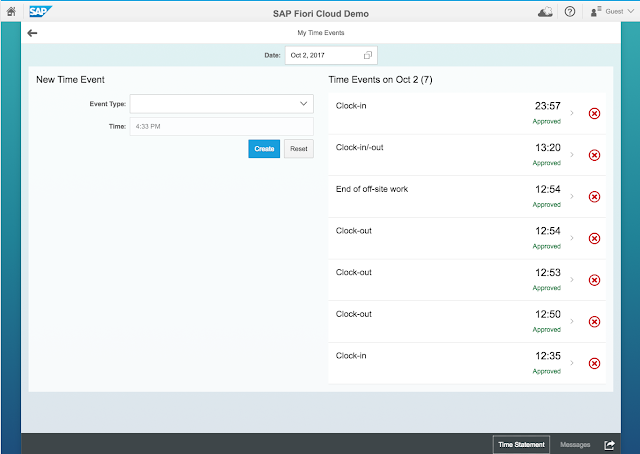Click the Reset button
640x454 pixels.
[299, 149]
